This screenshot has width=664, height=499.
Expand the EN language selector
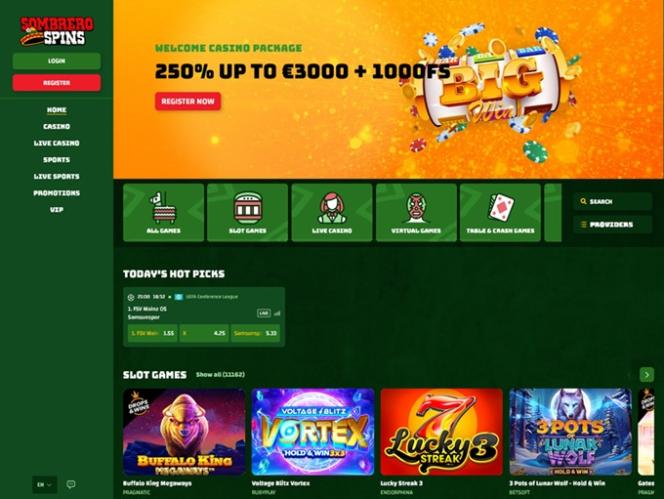(44, 485)
